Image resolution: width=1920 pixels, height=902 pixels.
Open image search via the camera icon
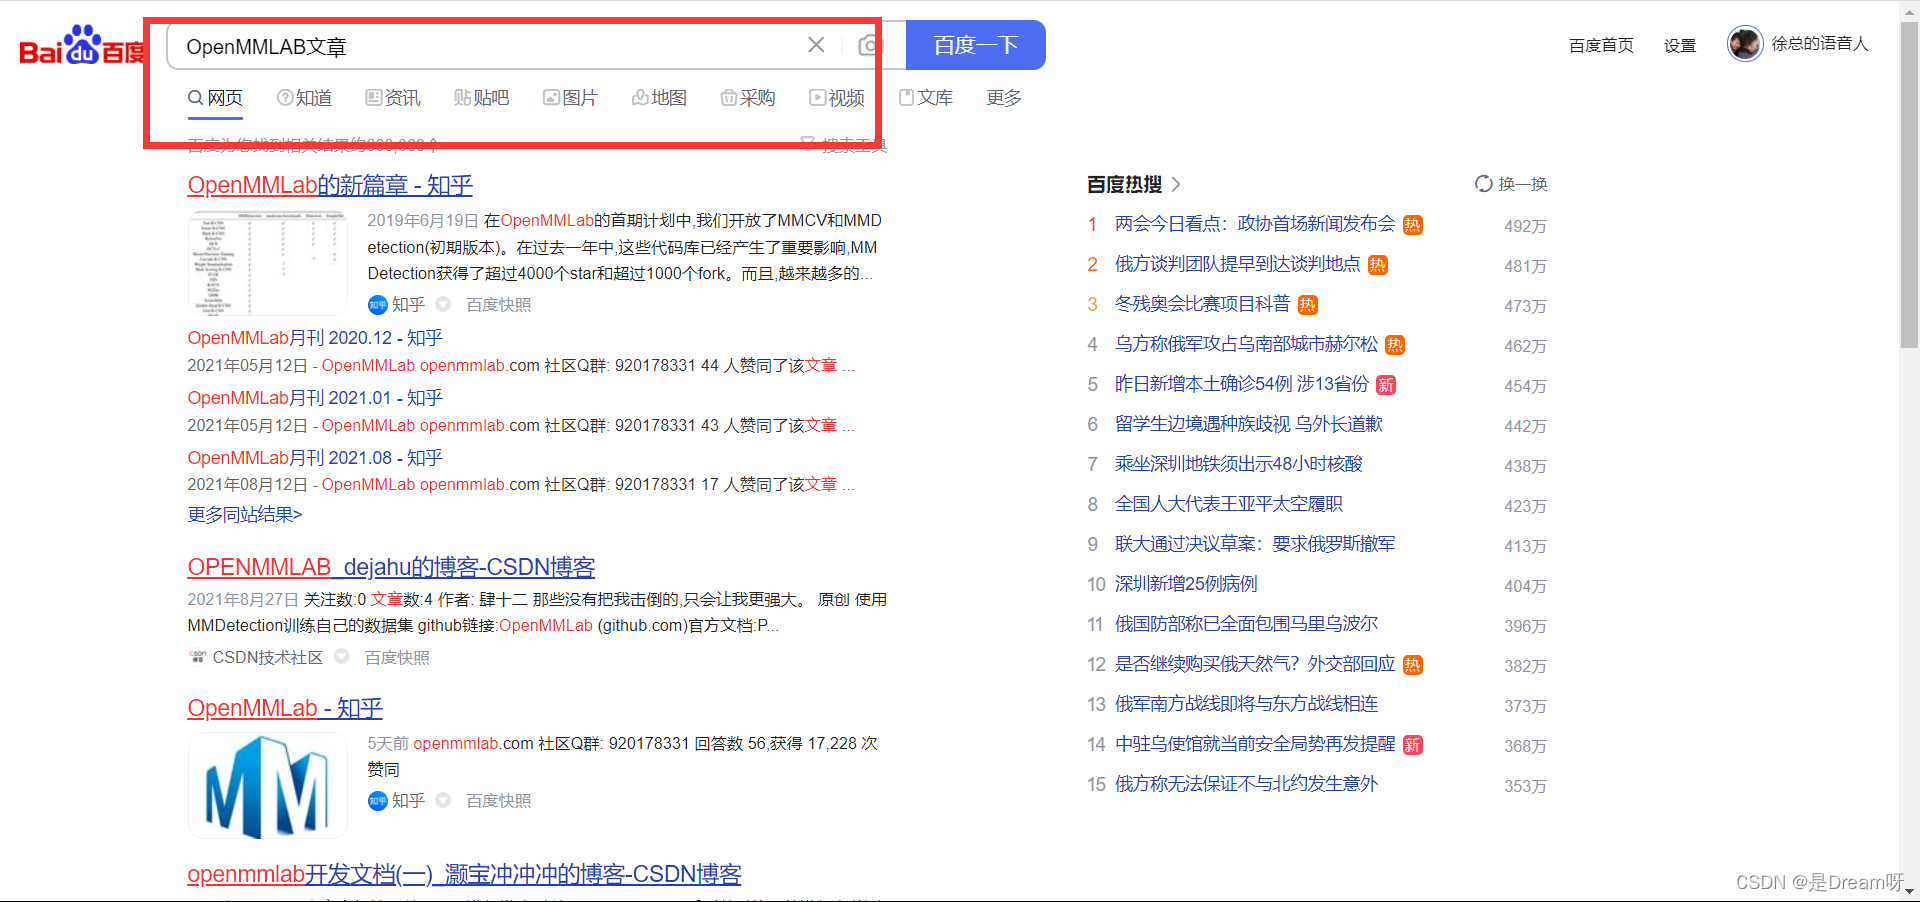(x=870, y=45)
